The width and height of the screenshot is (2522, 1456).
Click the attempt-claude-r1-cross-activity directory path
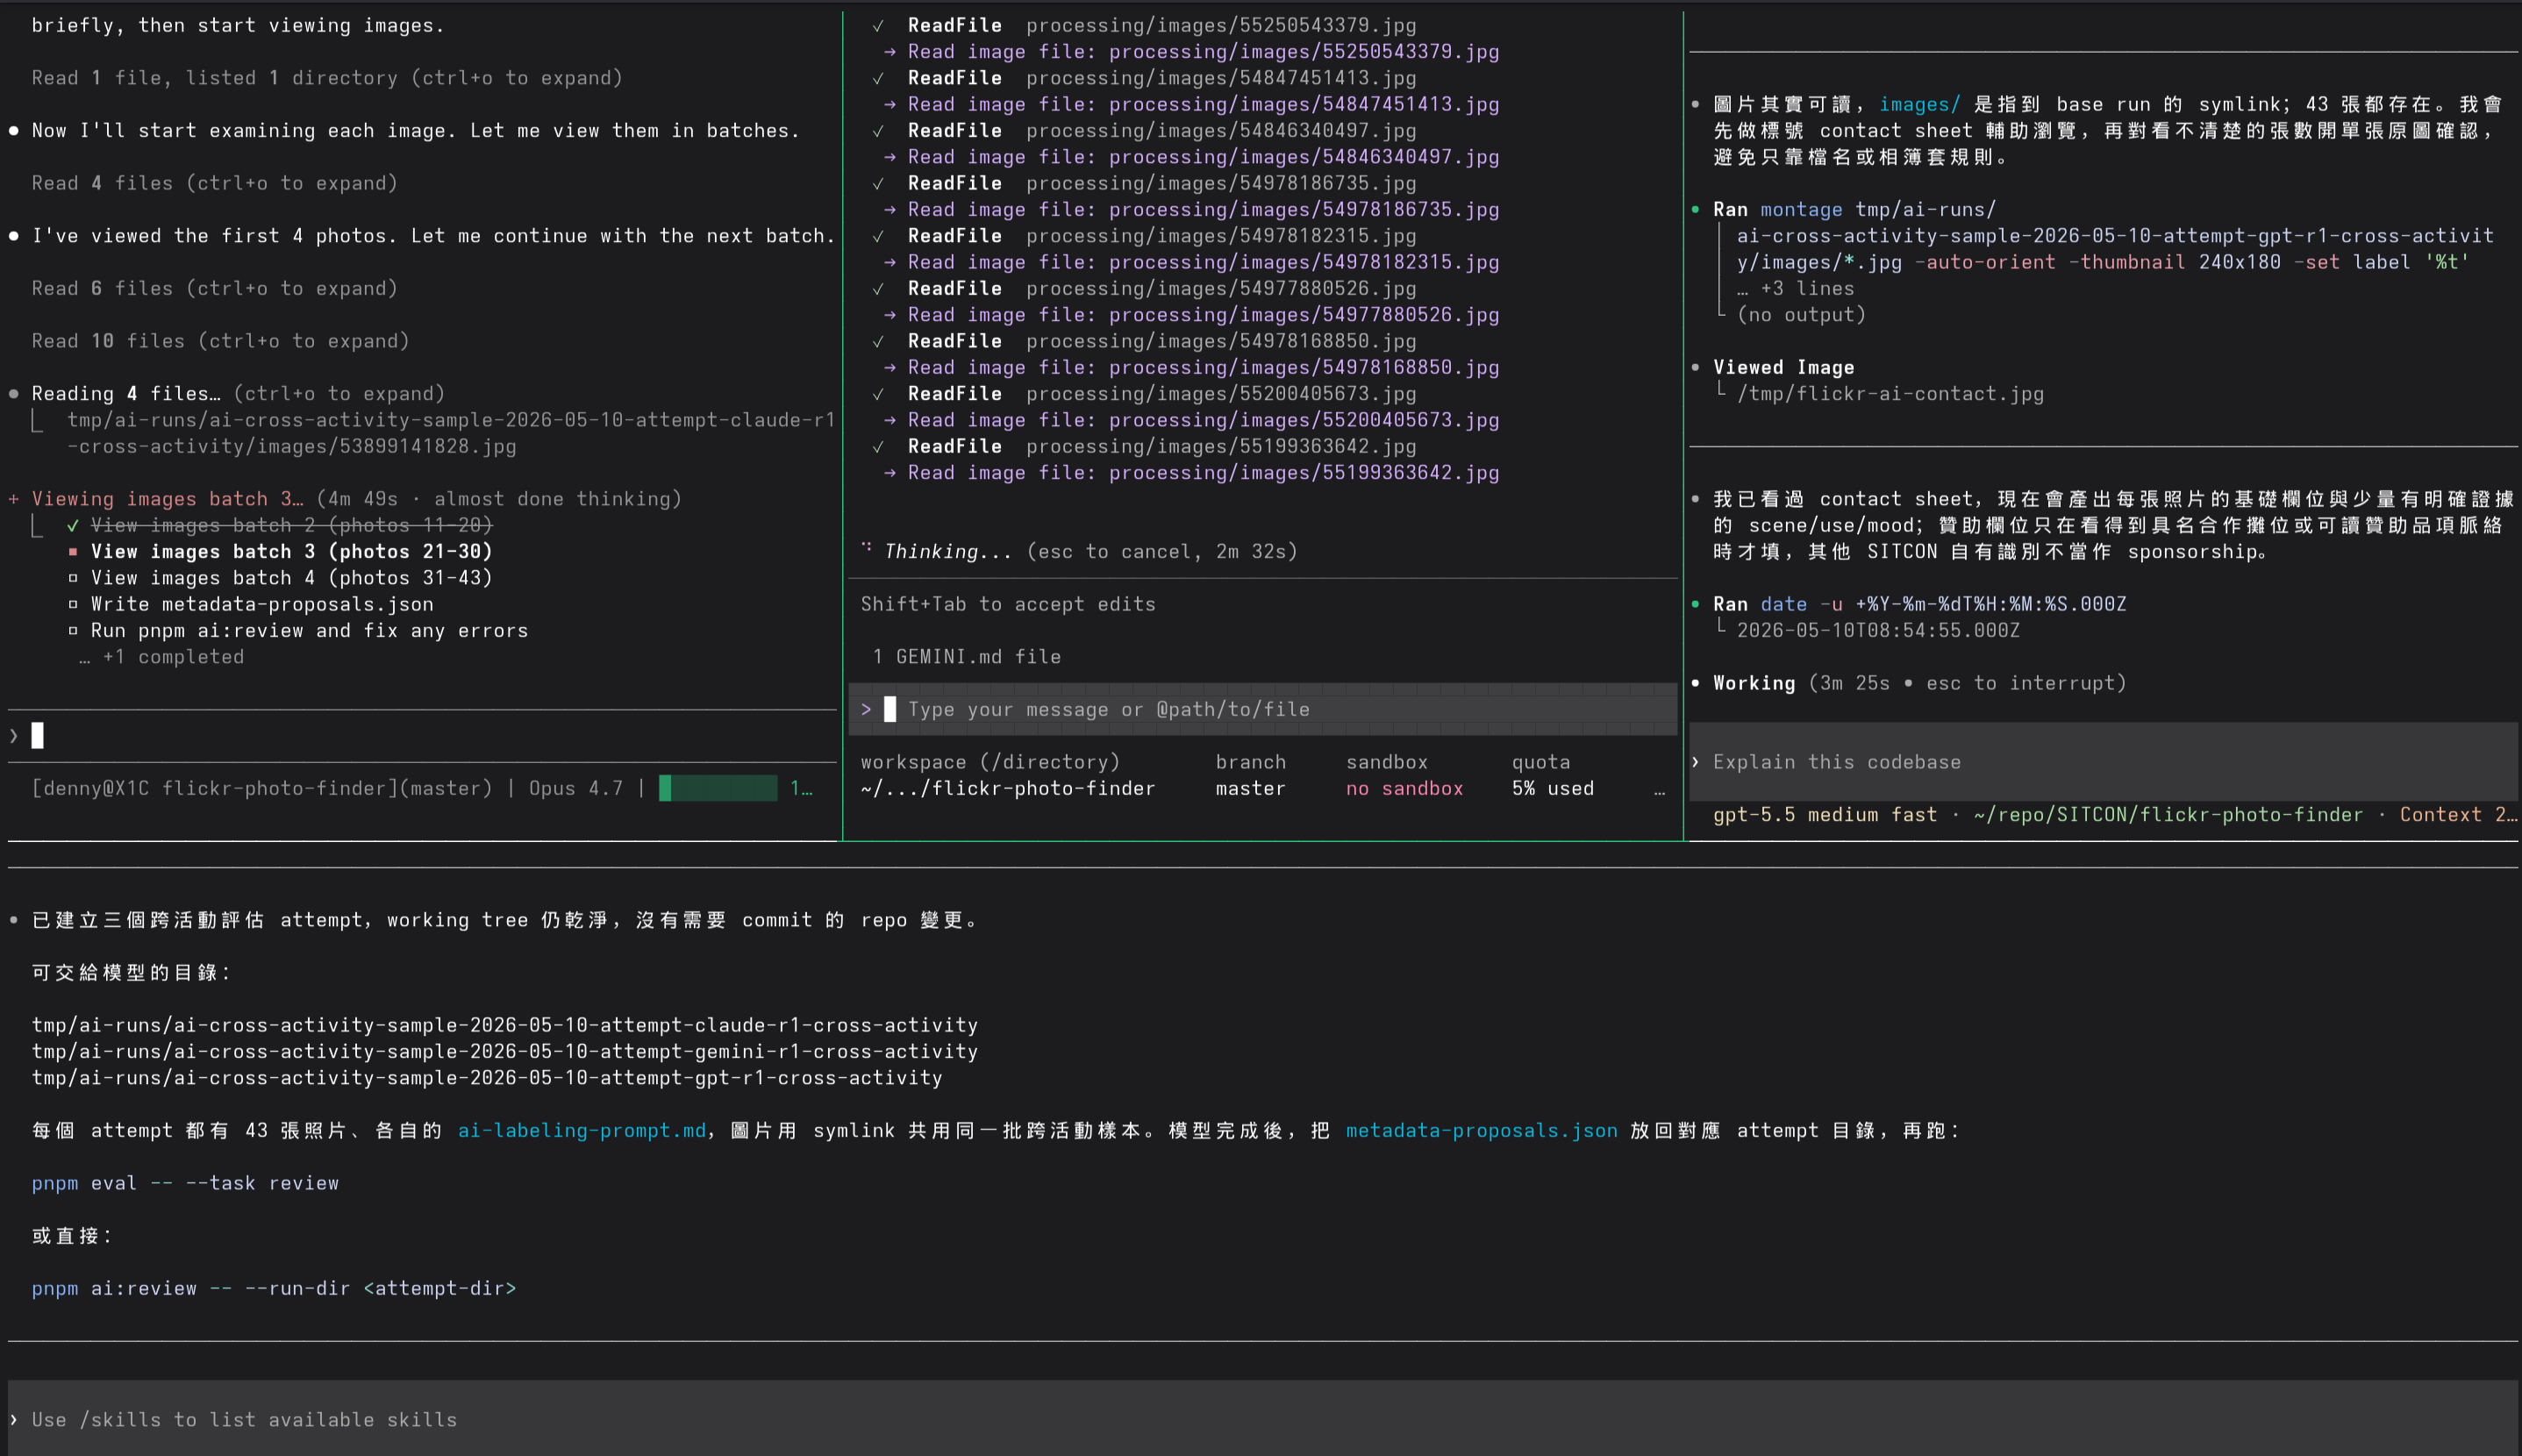click(x=505, y=1025)
